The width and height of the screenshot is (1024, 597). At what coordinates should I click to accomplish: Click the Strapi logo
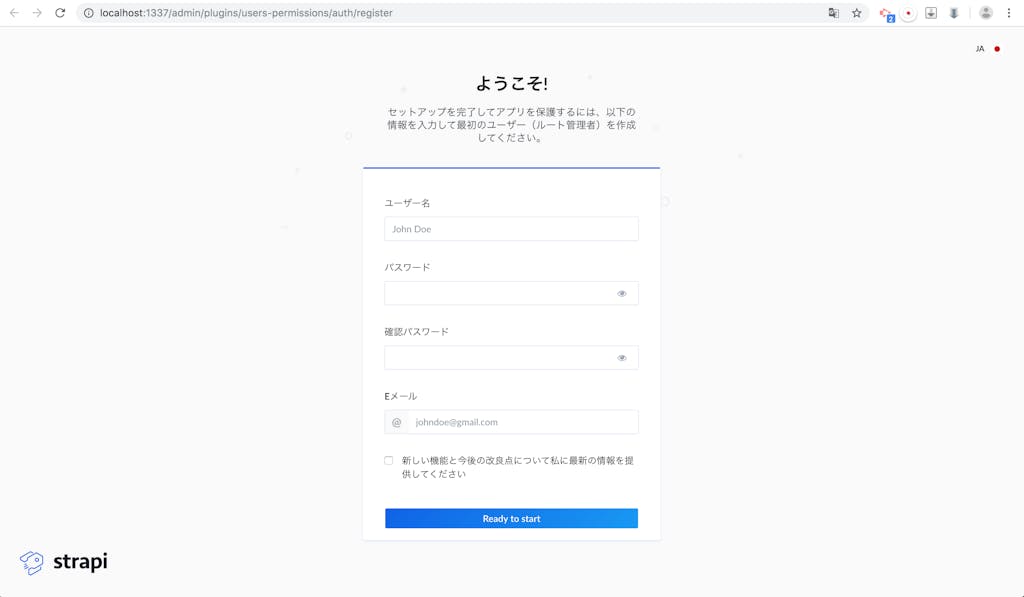tap(63, 562)
